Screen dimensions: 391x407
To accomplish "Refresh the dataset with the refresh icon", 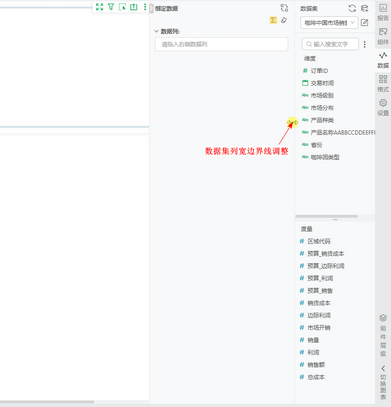I will pos(352,8).
